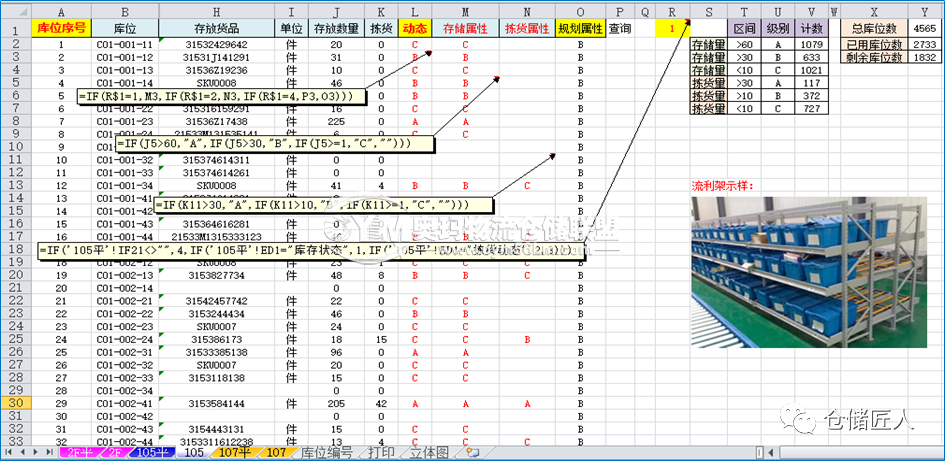Select the 105 sheet tab
The image size is (945, 461).
click(x=193, y=452)
